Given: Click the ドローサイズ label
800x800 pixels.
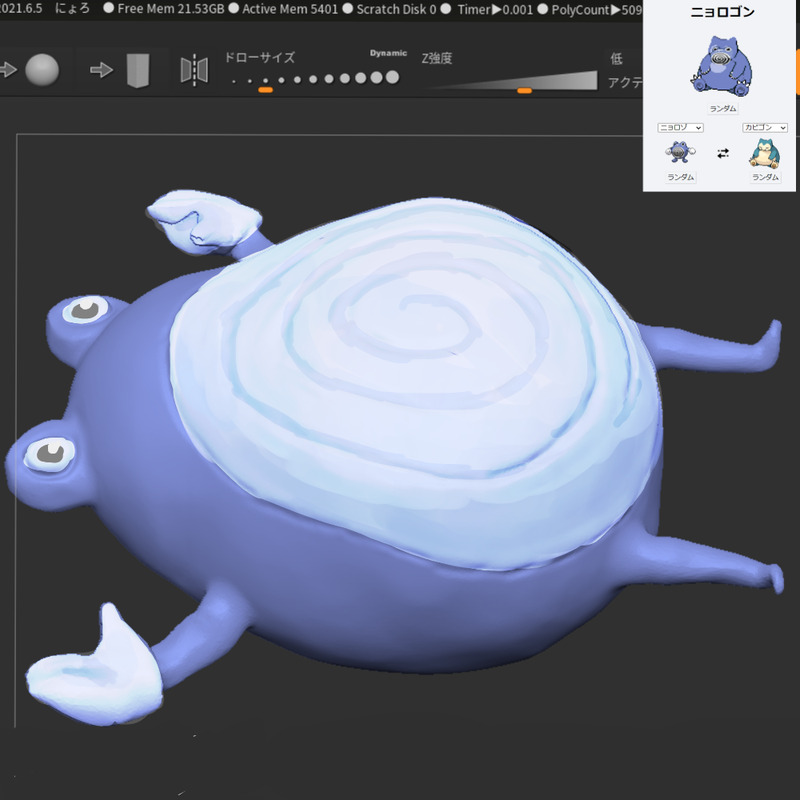Looking at the screenshot, I should click(x=260, y=57).
